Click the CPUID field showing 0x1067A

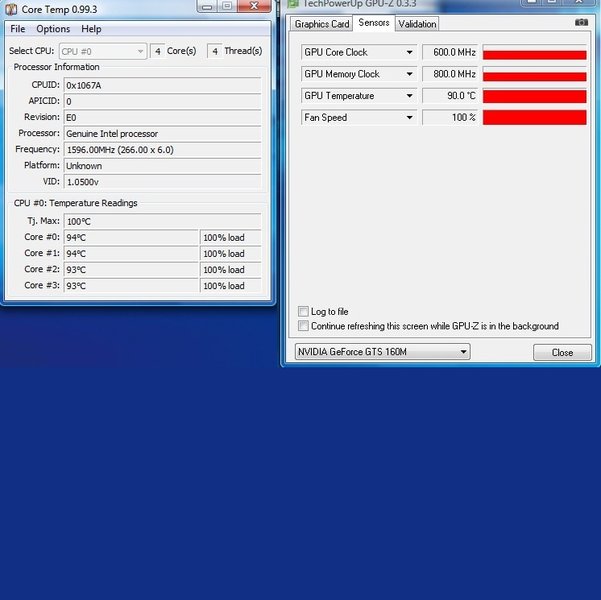point(163,85)
